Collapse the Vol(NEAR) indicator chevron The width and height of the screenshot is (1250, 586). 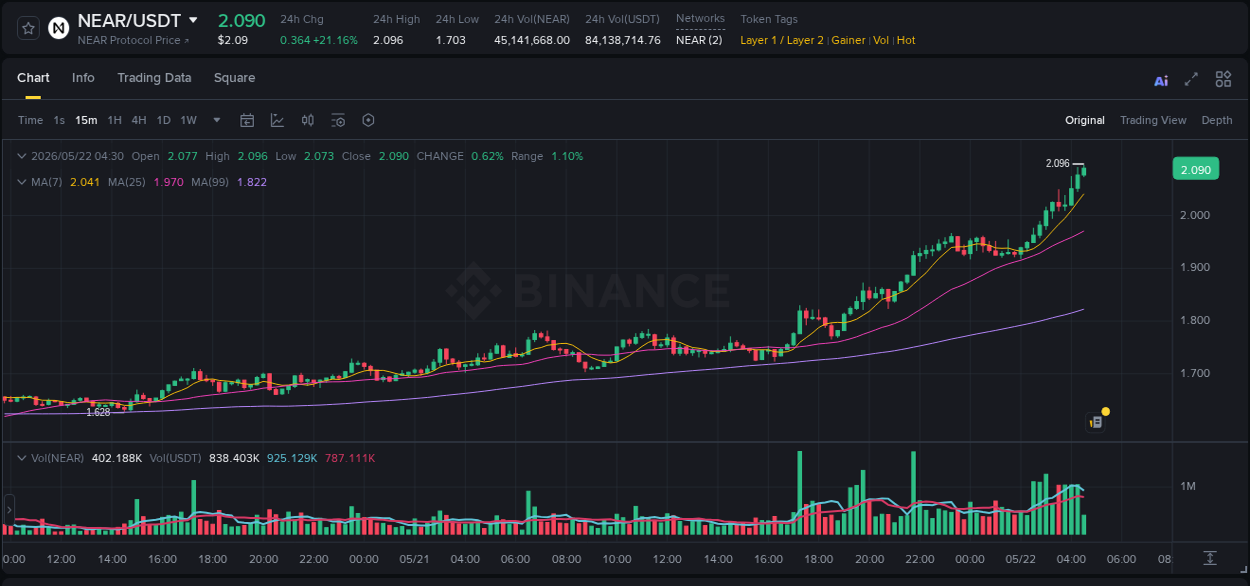tap(22, 458)
